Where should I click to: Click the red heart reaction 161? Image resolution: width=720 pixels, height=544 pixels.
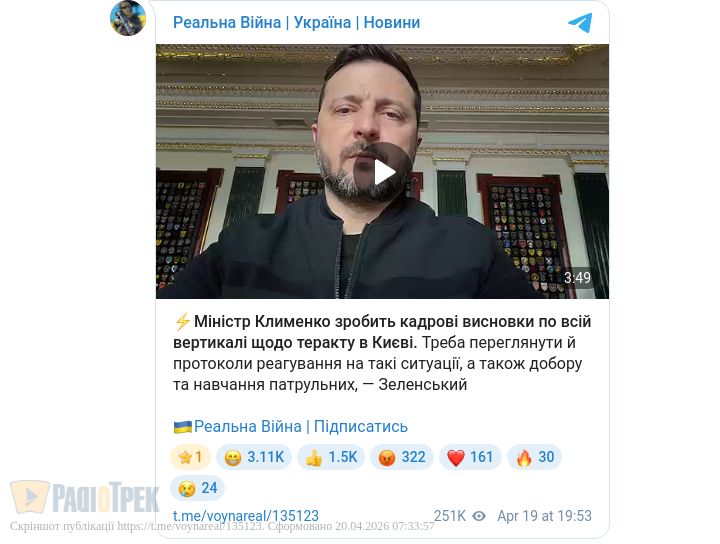(470, 457)
